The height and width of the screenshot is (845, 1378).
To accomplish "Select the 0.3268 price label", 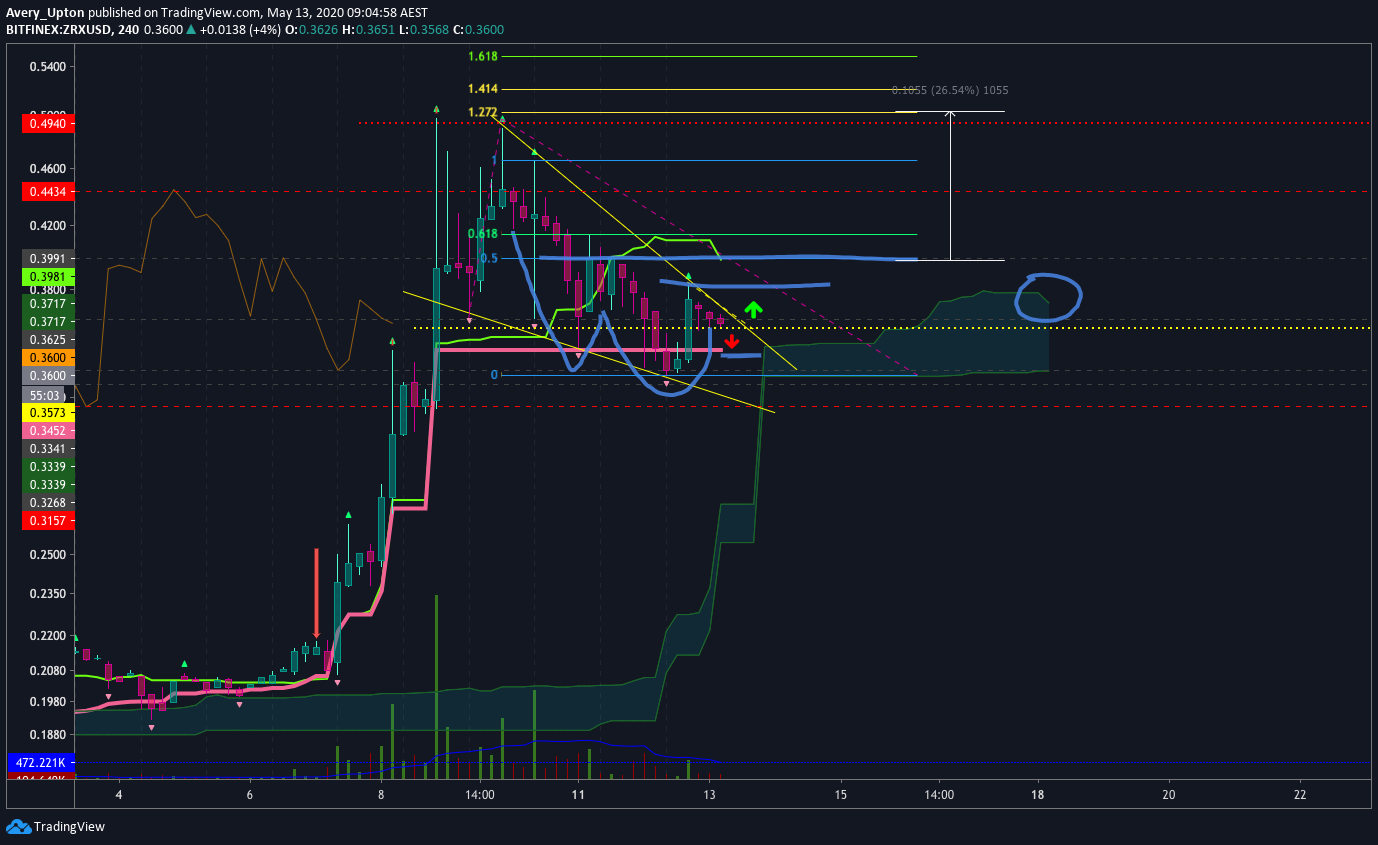I will click(47, 502).
